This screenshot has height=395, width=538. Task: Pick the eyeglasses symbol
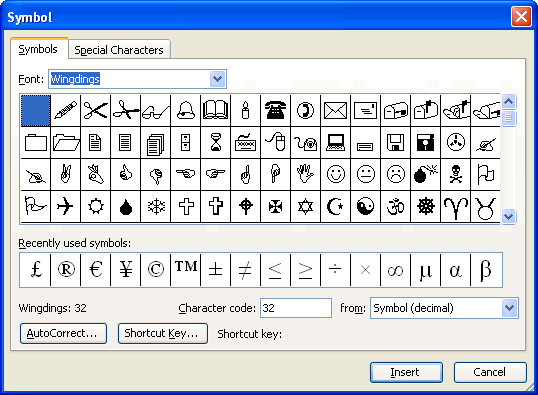pyautogui.click(x=156, y=111)
